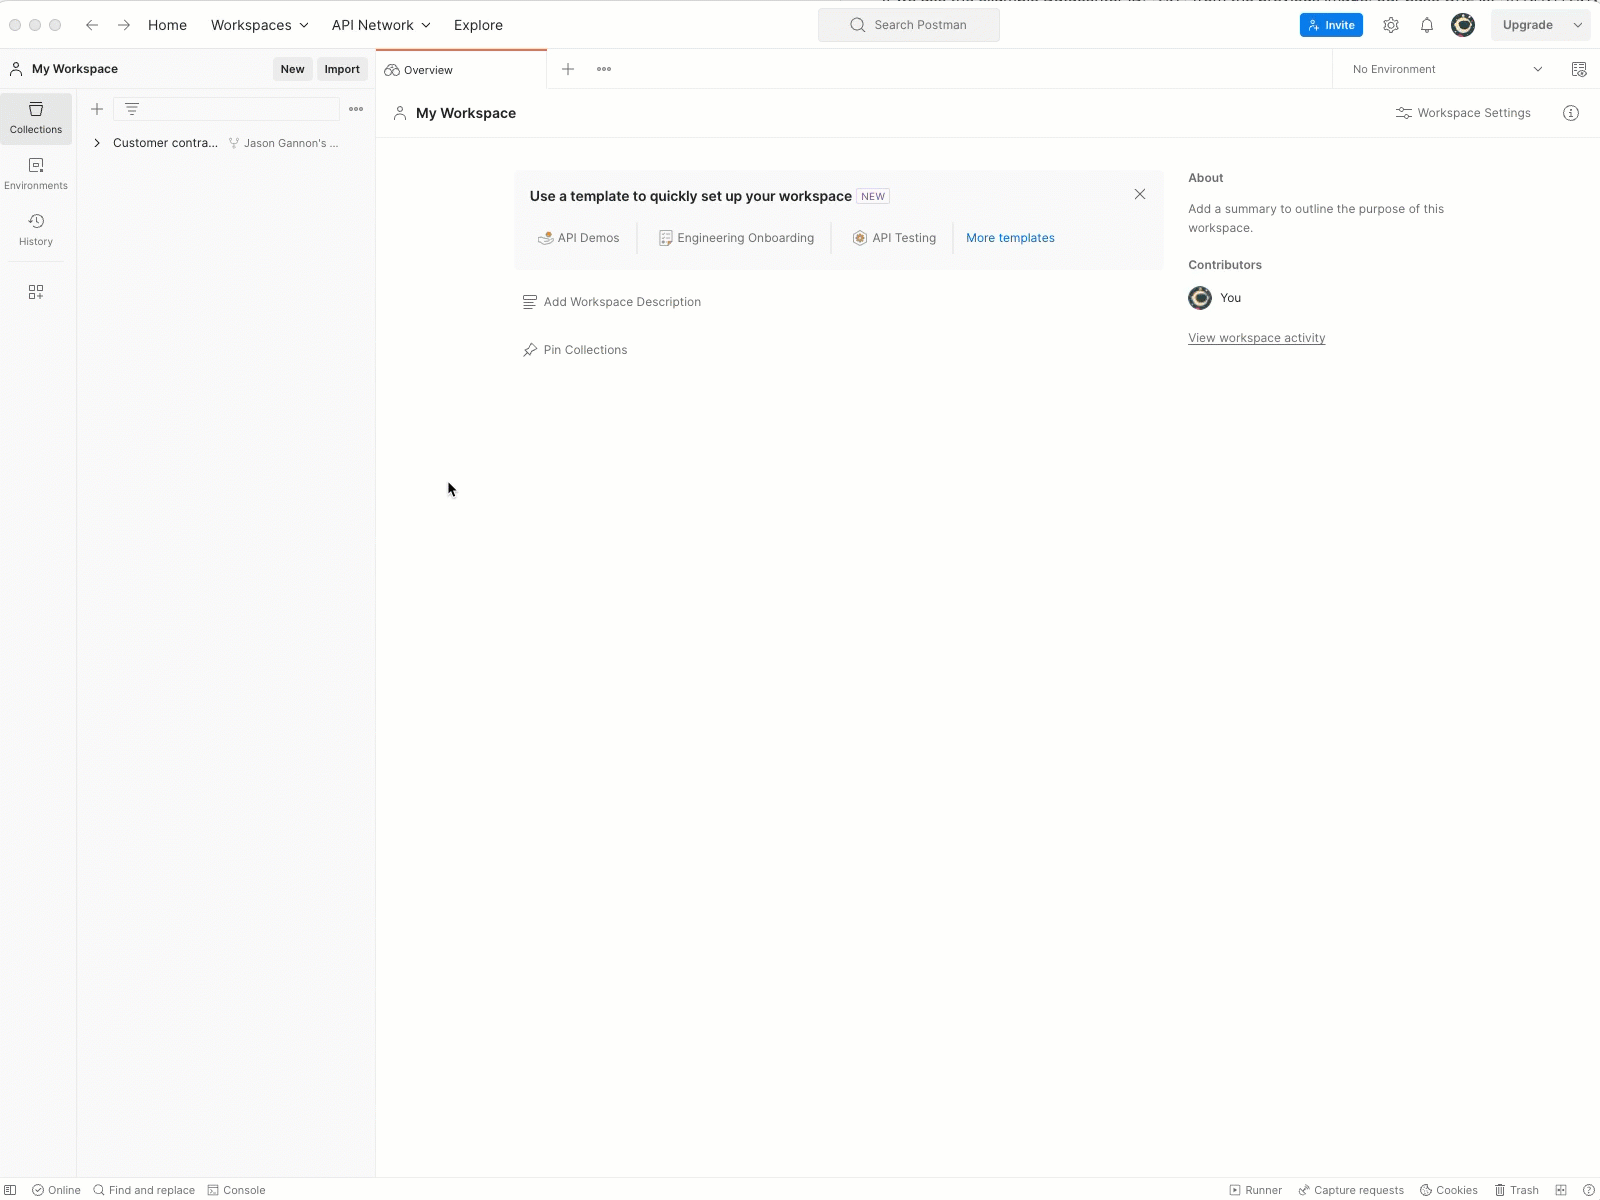
Task: Click the Import button
Action: tap(342, 69)
